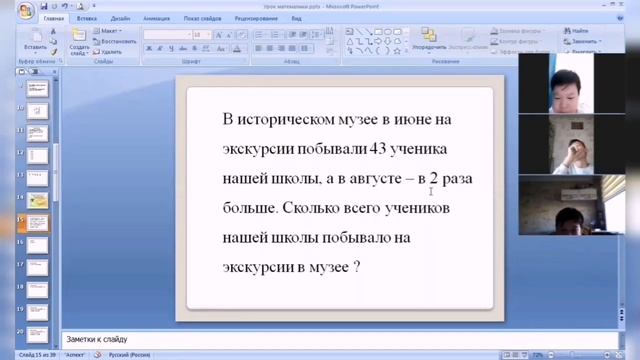The image size is (640, 360).
Task: Click the Decrease Font Size icon
Action: pyautogui.click(x=229, y=35)
